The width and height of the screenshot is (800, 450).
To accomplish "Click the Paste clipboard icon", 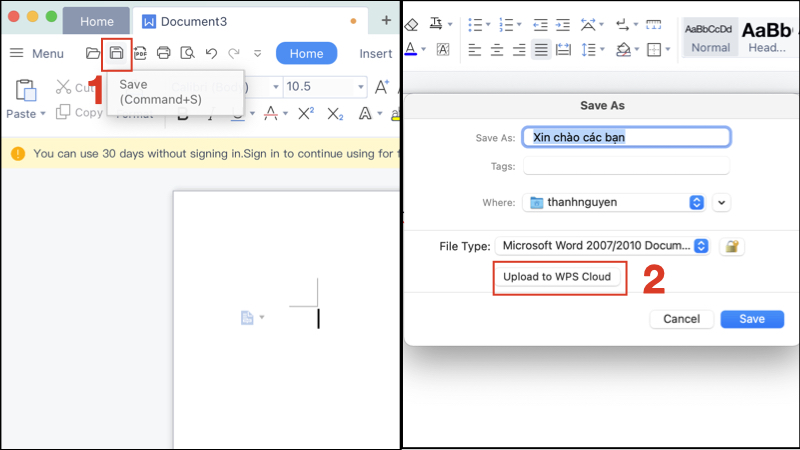I will (26, 90).
